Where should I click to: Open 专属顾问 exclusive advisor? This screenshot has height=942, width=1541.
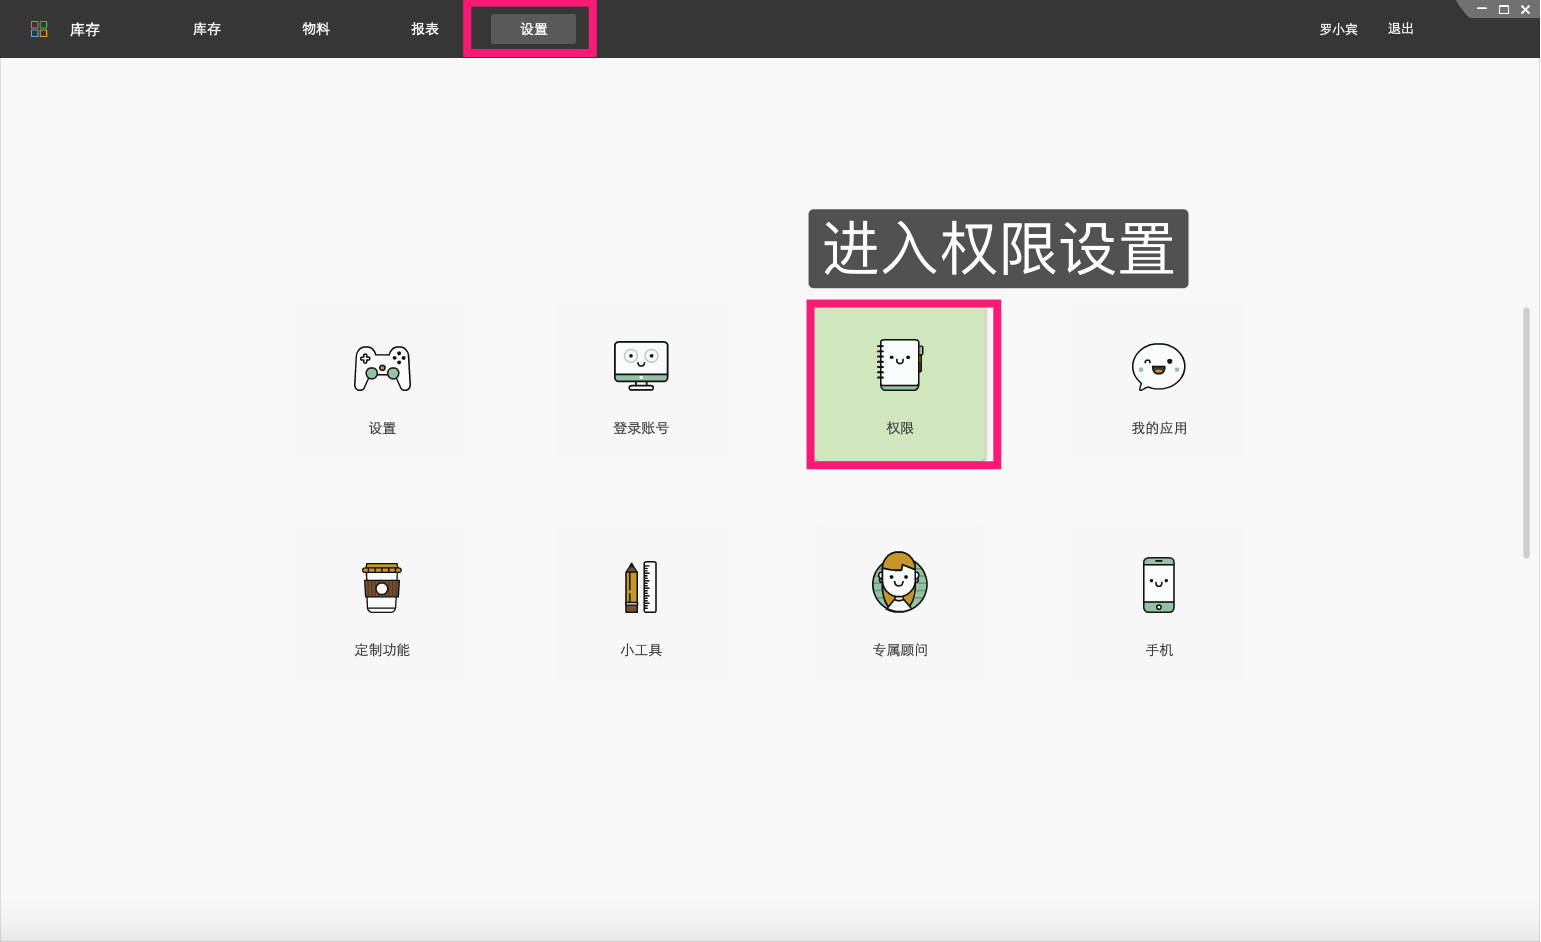coord(899,600)
